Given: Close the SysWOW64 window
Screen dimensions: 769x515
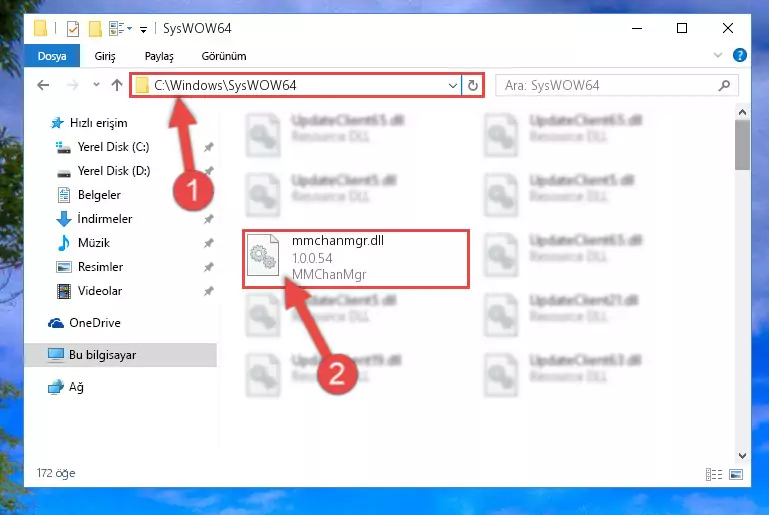Looking at the screenshot, I should coord(728,28).
